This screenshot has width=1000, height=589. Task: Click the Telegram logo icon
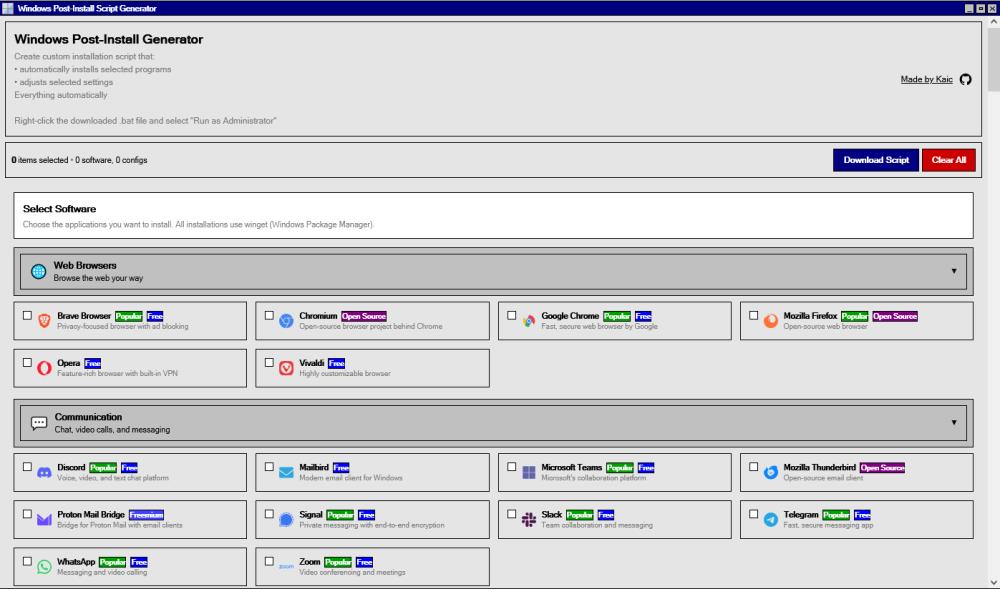pyautogui.click(x=770, y=520)
